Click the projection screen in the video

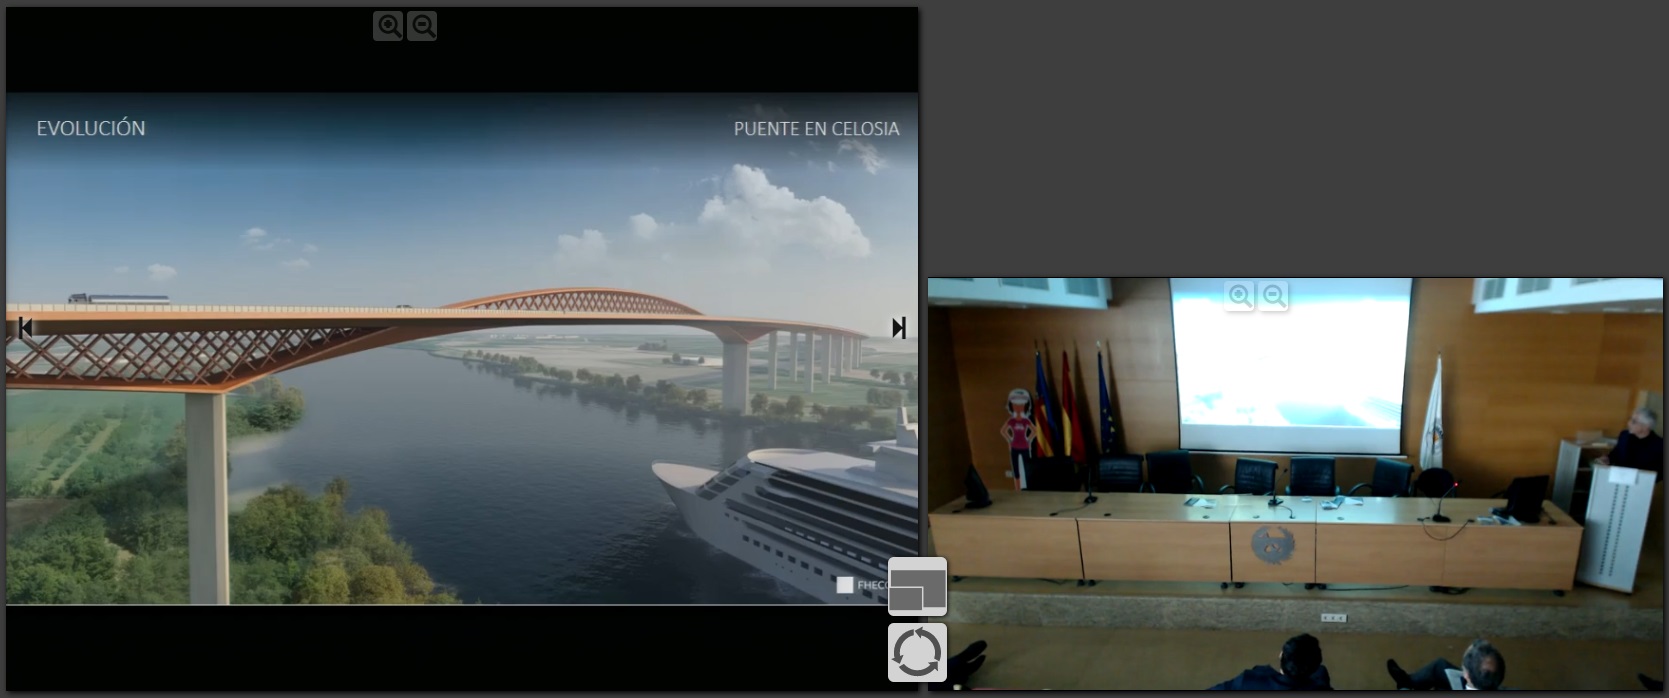1290,365
